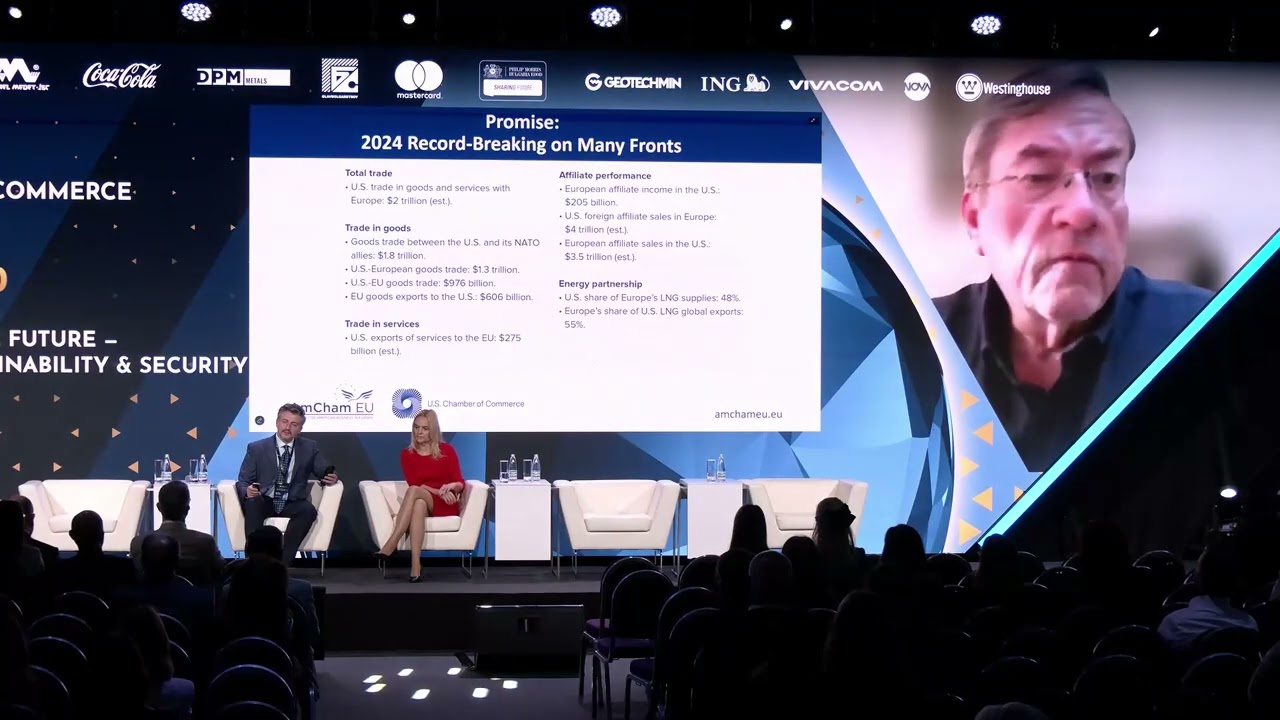
Task: Click the slide title '2024 Record-Breaking on Many Fronts'
Action: tap(521, 145)
